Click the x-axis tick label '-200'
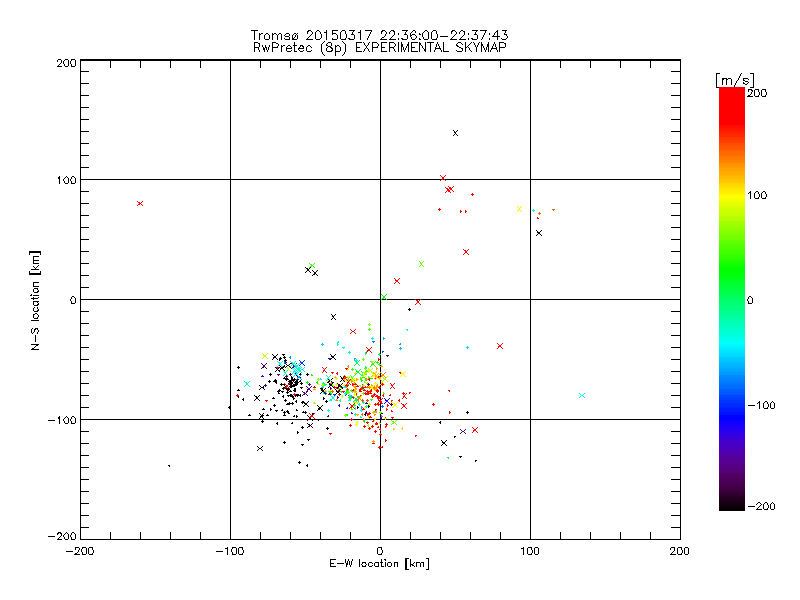The image size is (800, 600). click(x=80, y=551)
